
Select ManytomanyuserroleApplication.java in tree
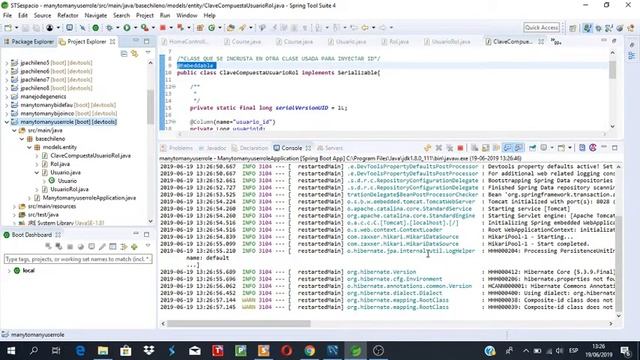[x=89, y=198]
